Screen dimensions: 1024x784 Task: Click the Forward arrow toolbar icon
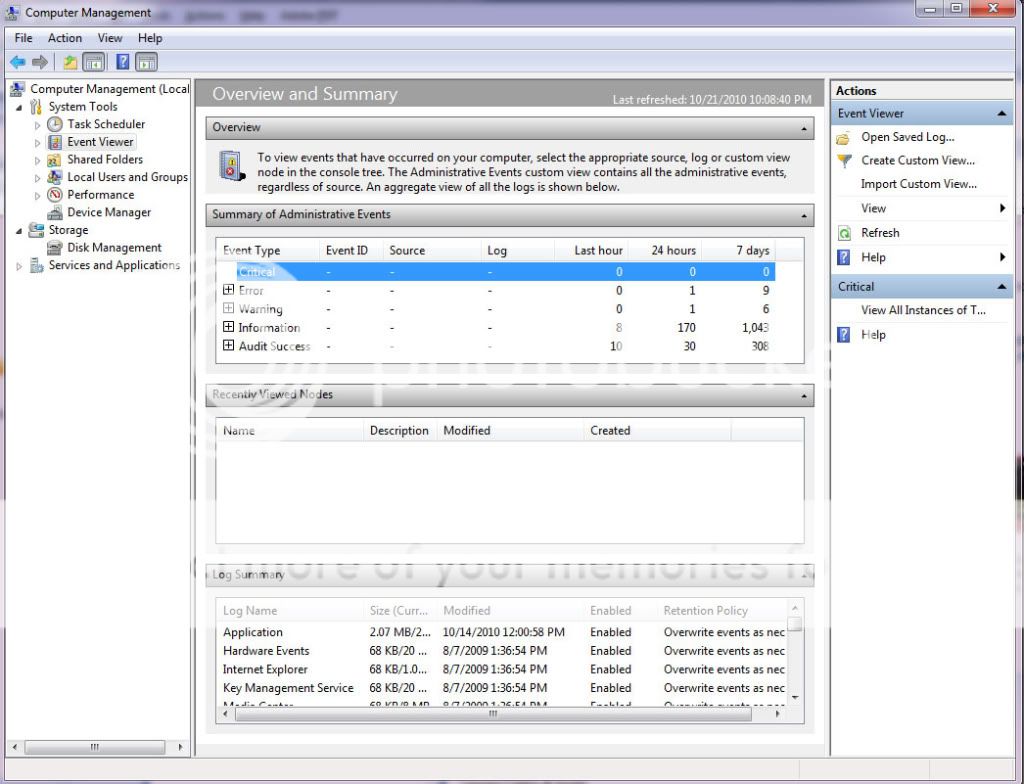(40, 62)
